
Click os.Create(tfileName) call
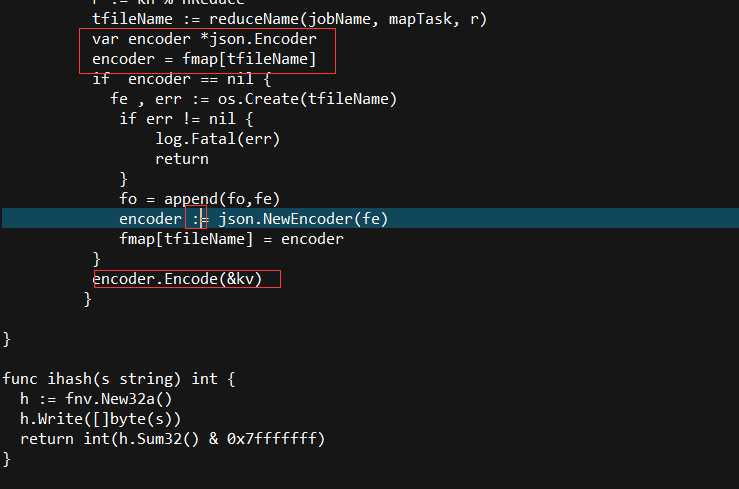[307, 99]
